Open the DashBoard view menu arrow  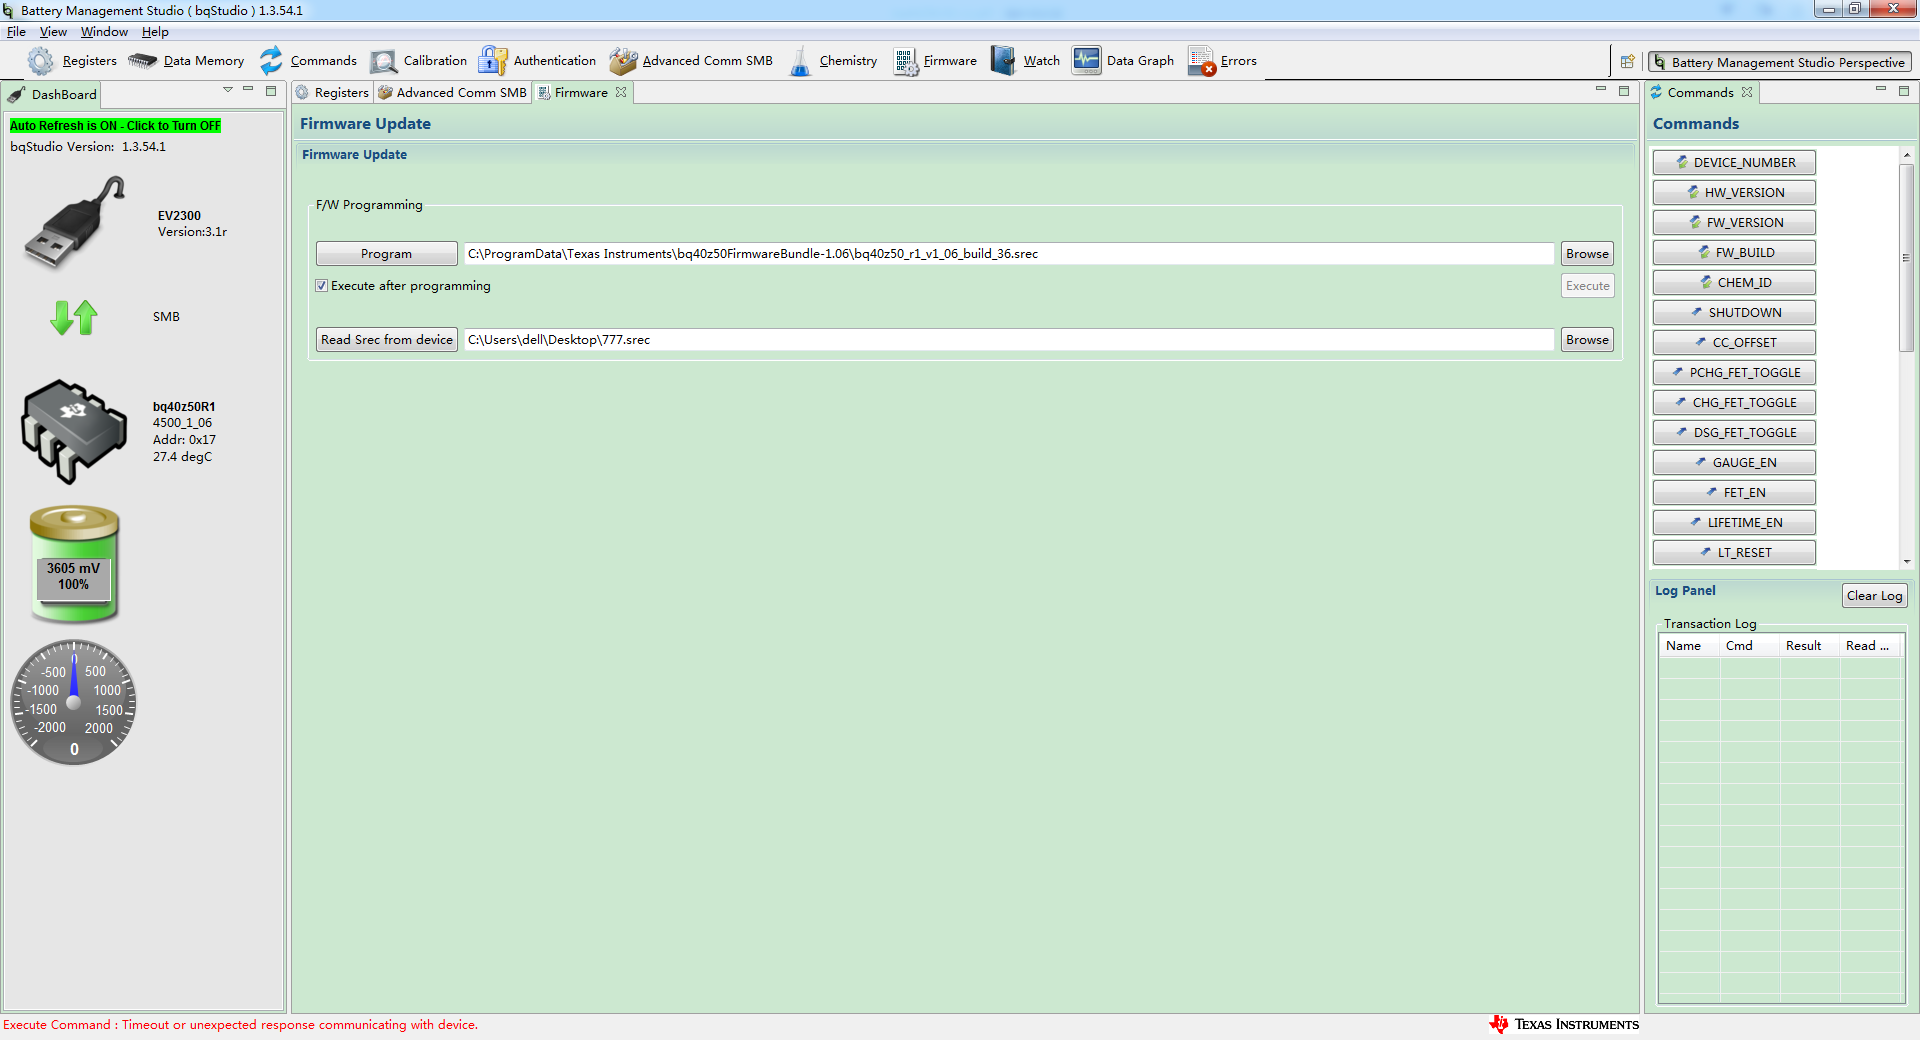tap(228, 90)
